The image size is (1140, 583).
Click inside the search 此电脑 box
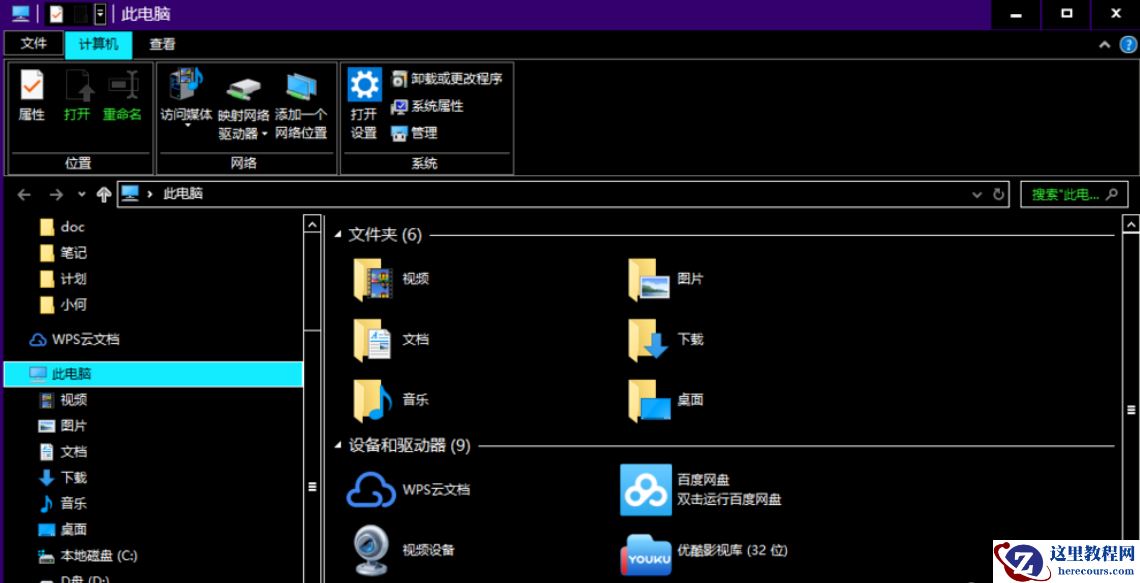coord(1060,194)
